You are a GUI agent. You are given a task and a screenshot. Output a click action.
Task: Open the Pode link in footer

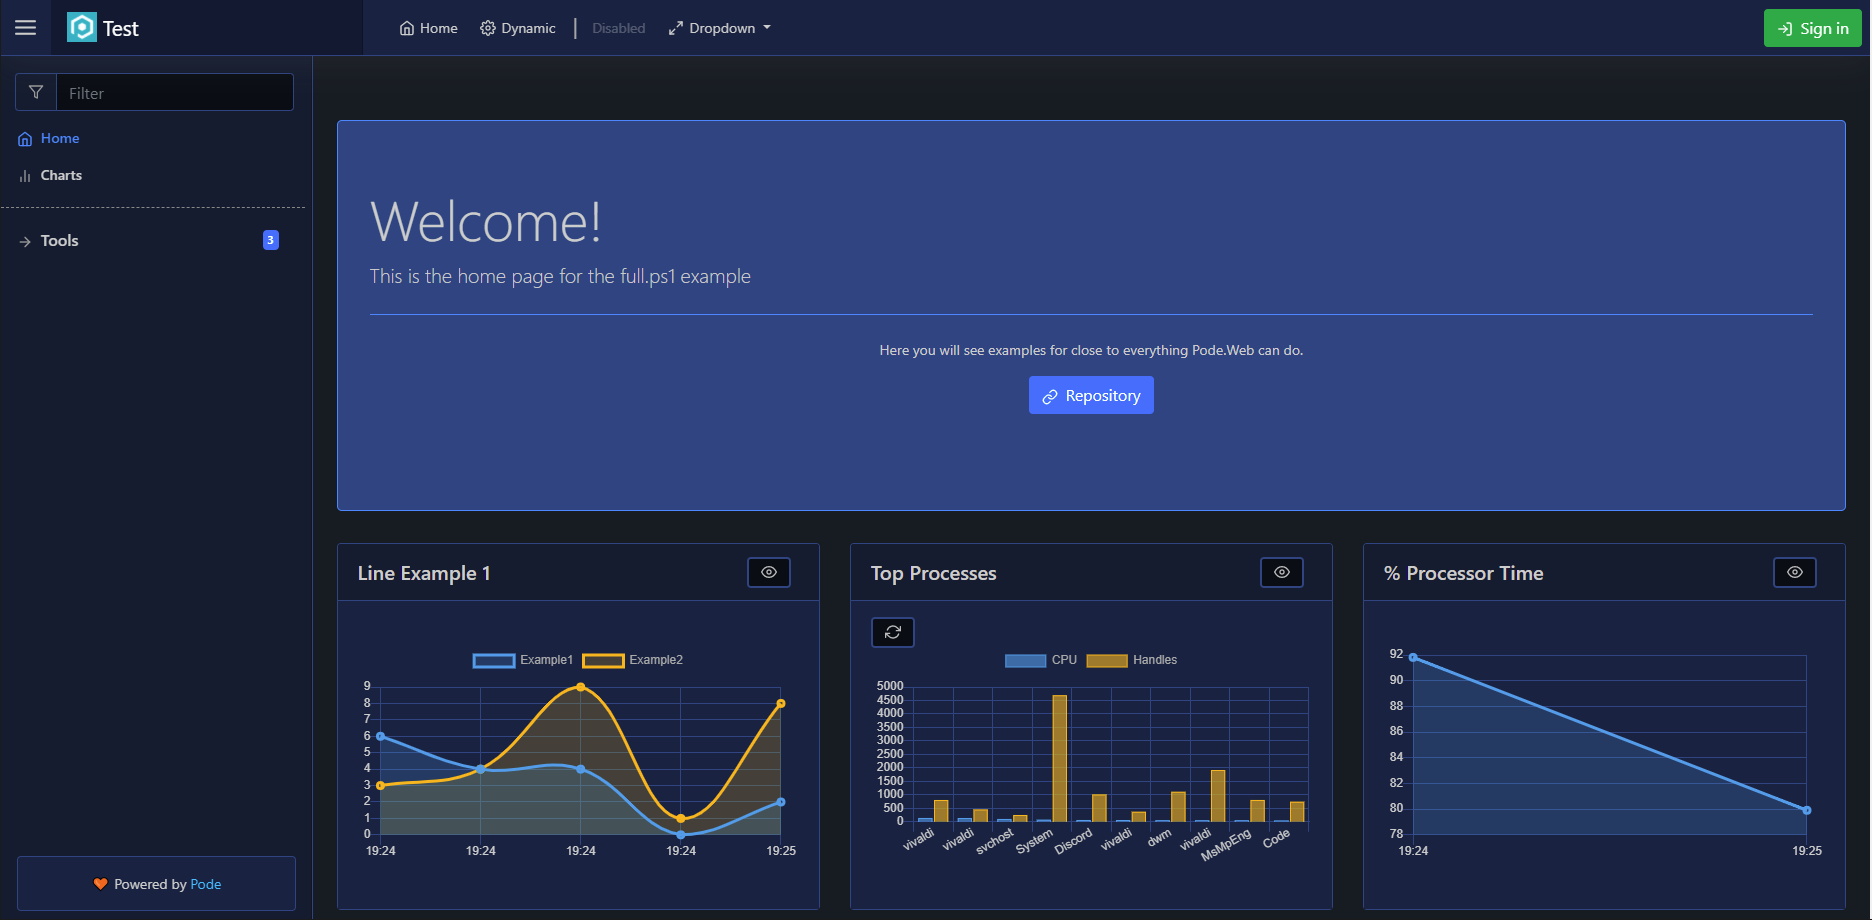pyautogui.click(x=206, y=884)
